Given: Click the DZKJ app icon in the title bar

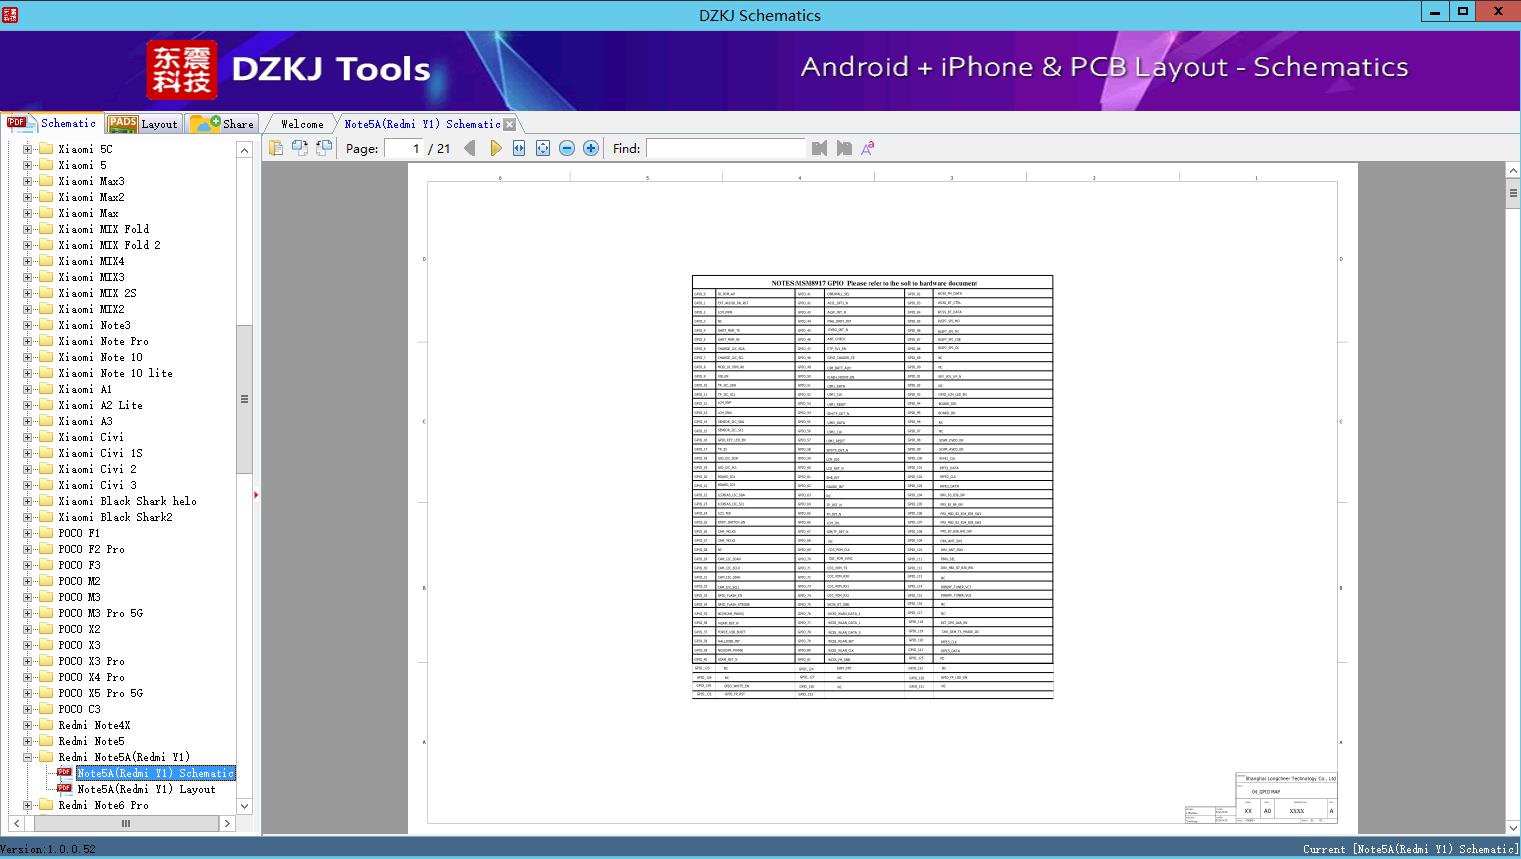Looking at the screenshot, I should tap(10, 14).
